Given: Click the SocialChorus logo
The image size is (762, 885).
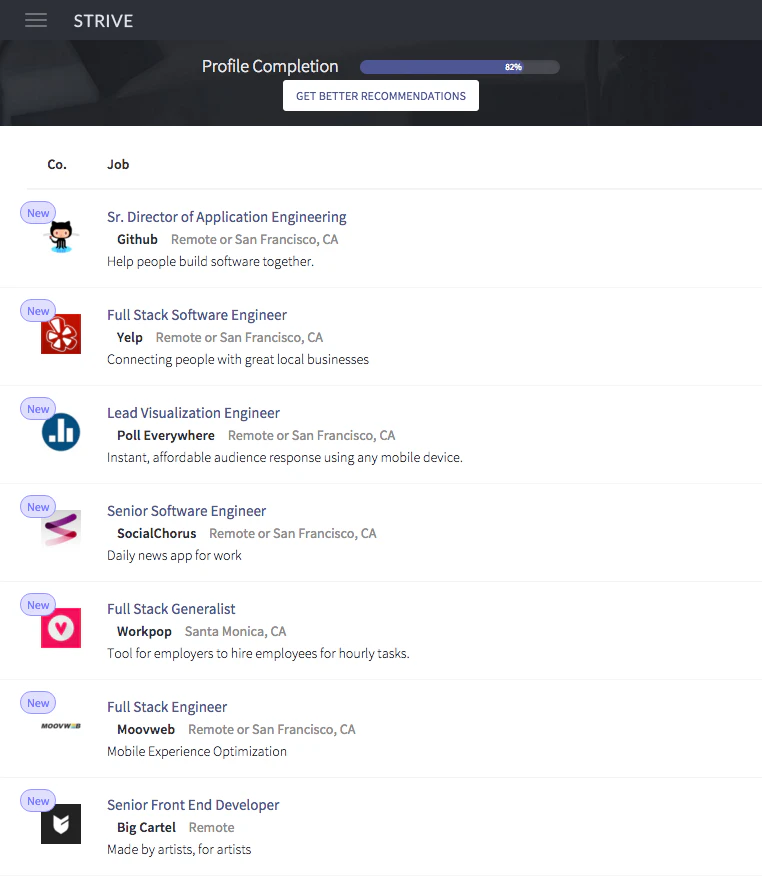Looking at the screenshot, I should point(61,529).
